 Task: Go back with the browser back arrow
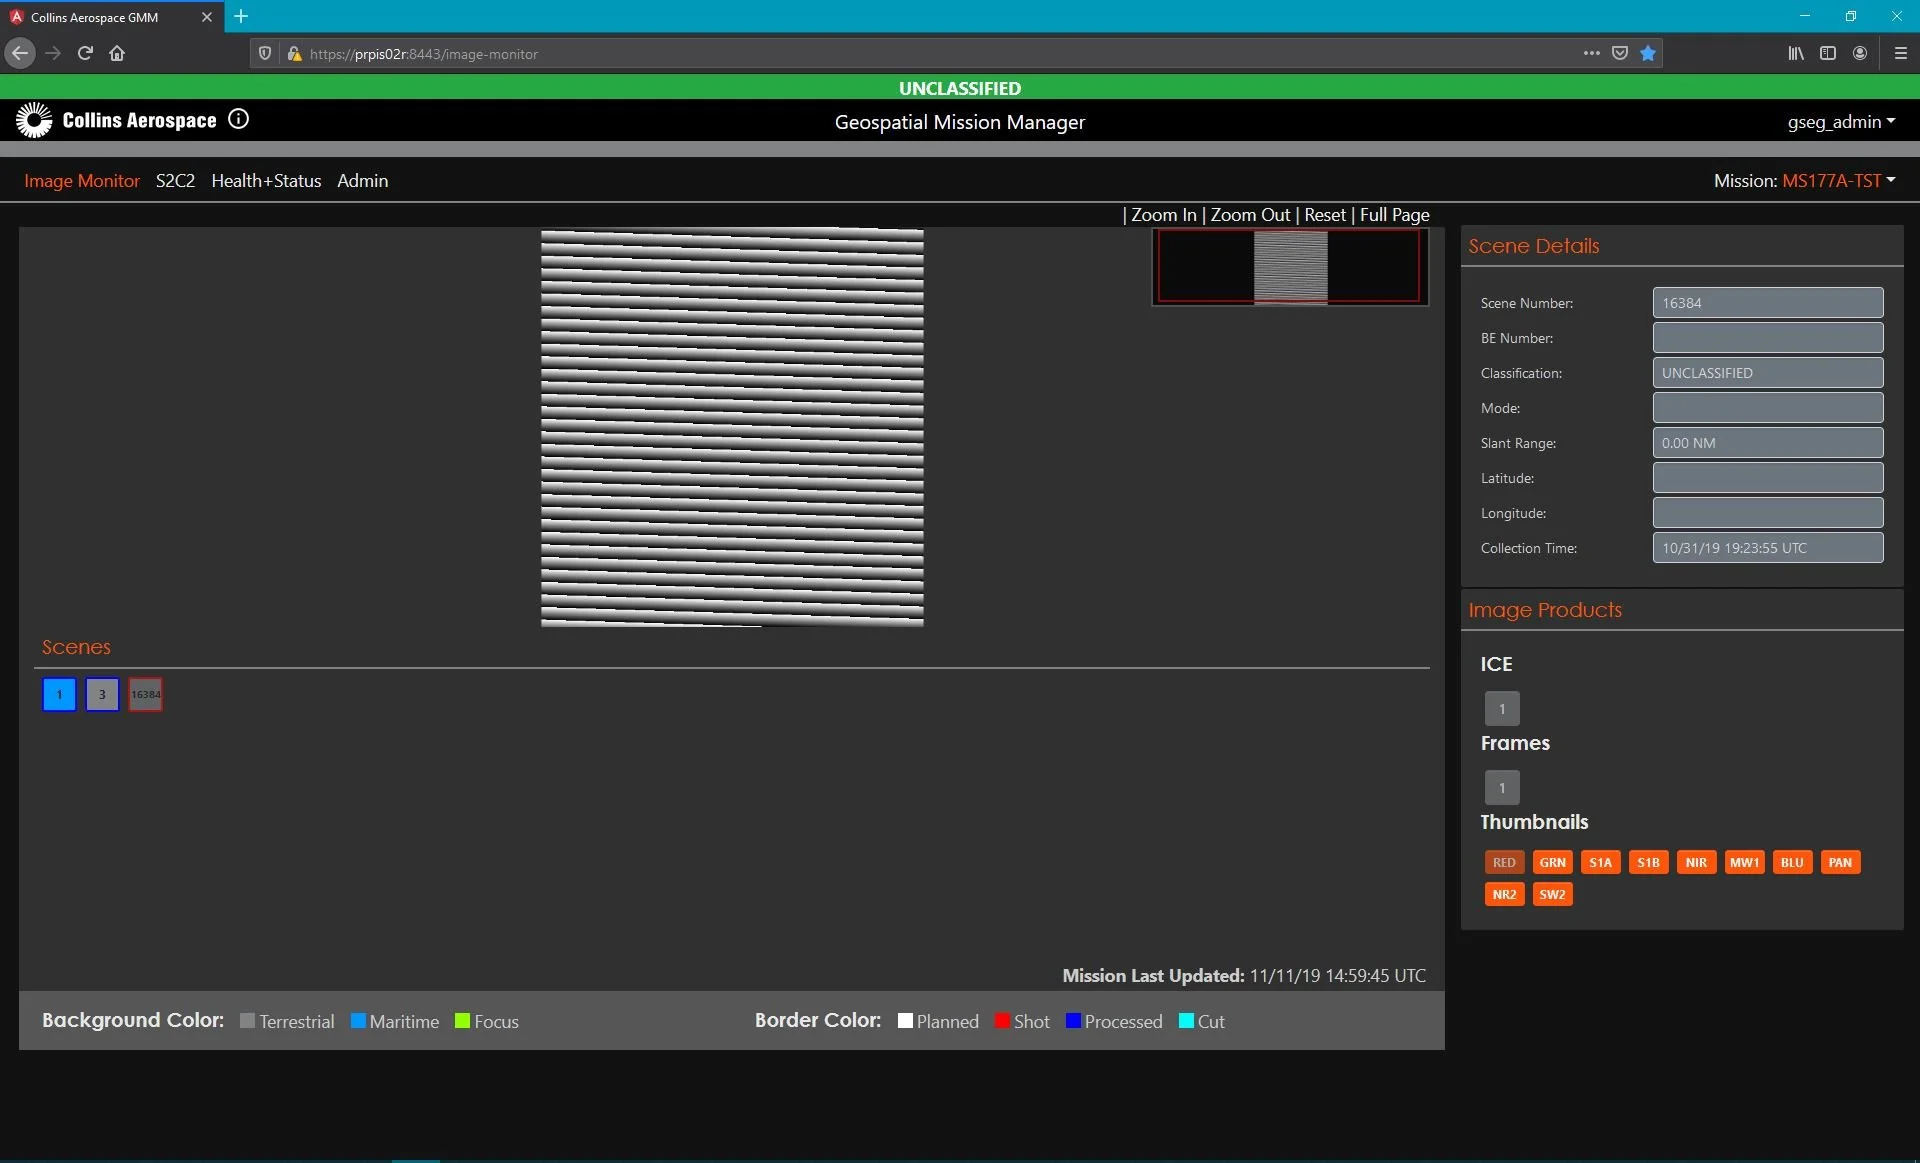[x=20, y=53]
